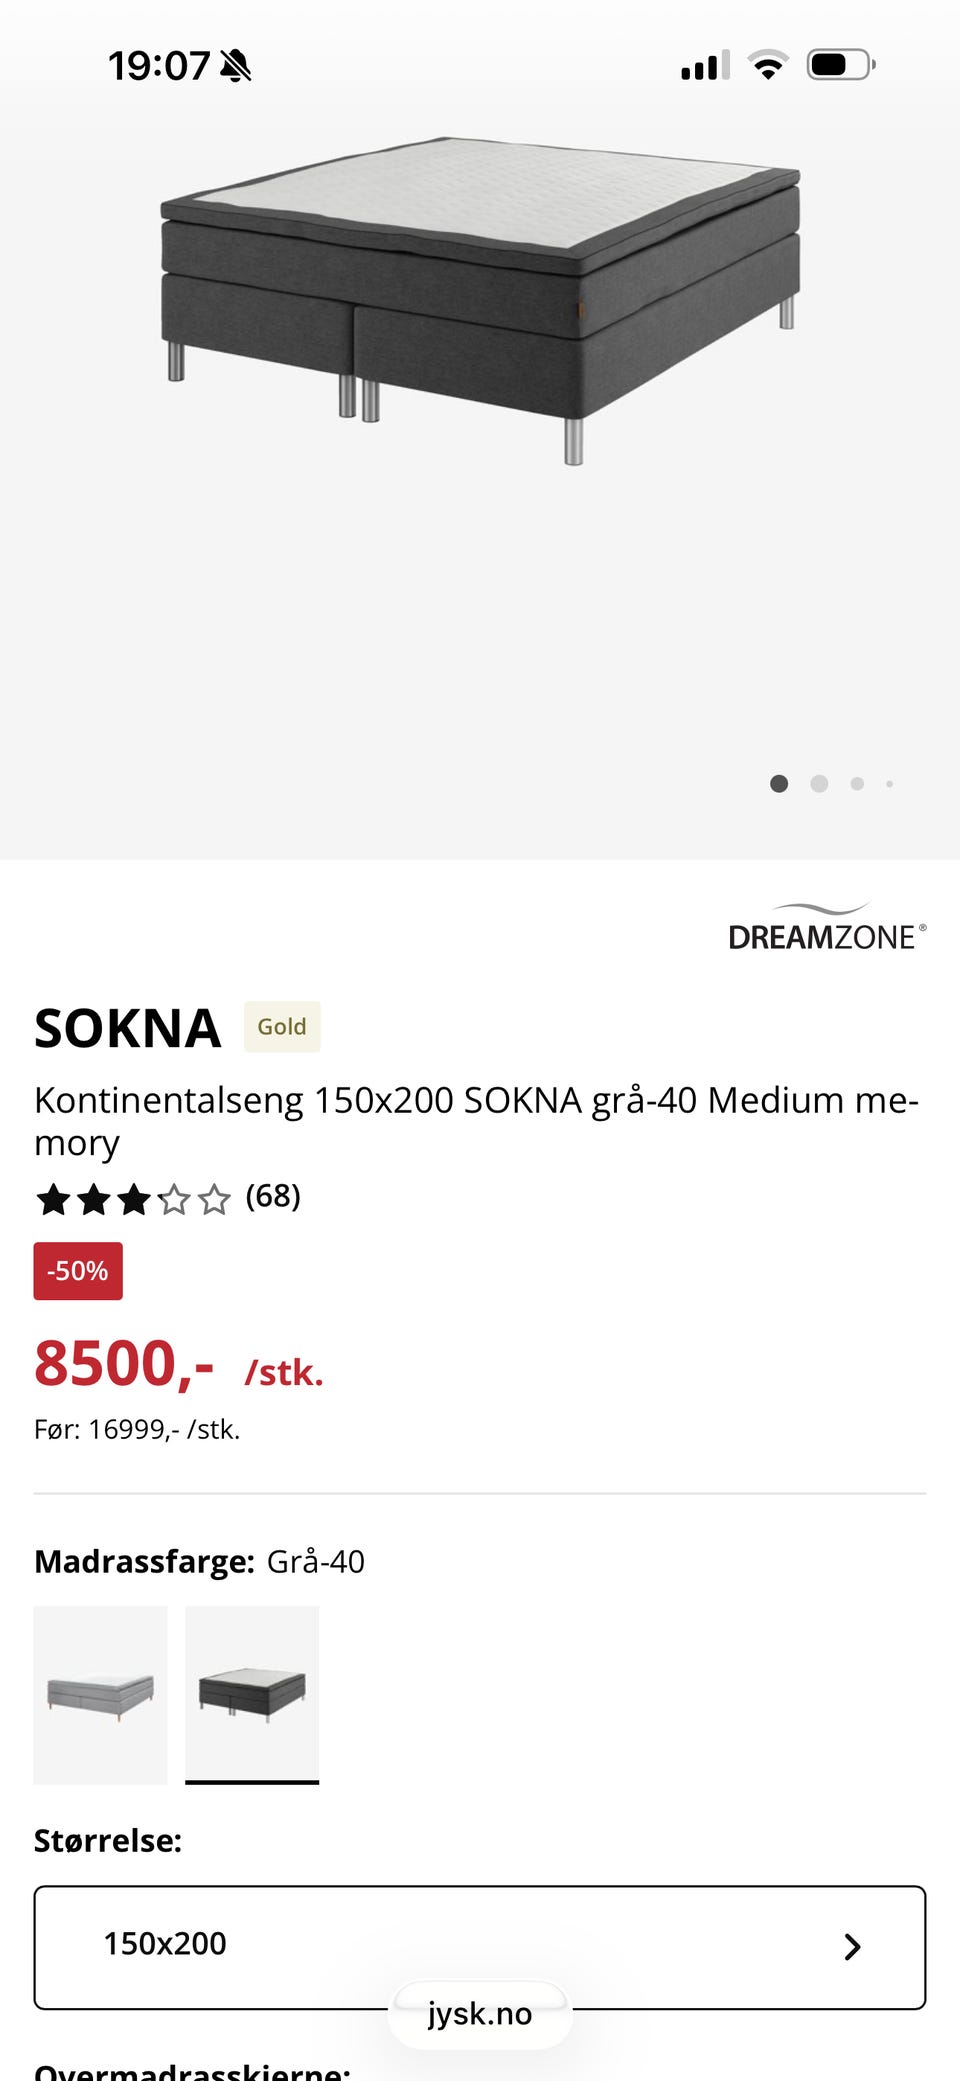The width and height of the screenshot is (960, 2081).
Task: Tap the -50% discount badge
Action: [78, 1271]
